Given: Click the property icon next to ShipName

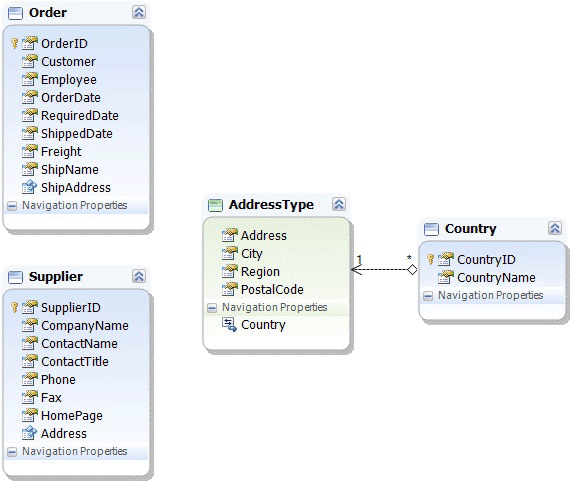Looking at the screenshot, I should (30, 169).
